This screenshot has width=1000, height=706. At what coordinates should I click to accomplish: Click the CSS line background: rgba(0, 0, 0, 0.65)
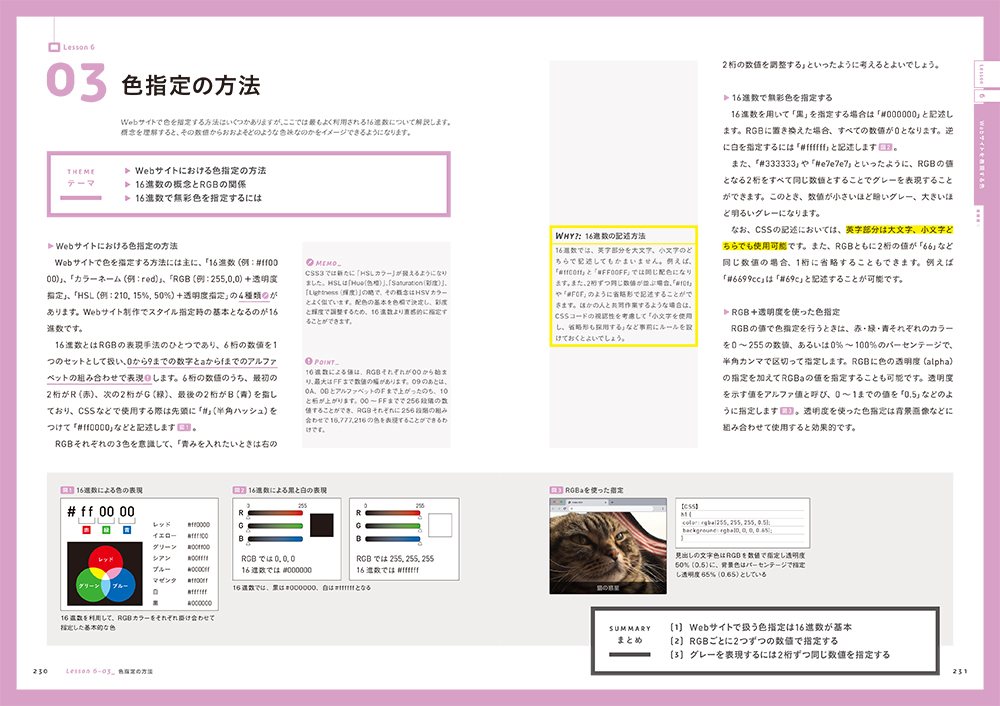click(726, 530)
